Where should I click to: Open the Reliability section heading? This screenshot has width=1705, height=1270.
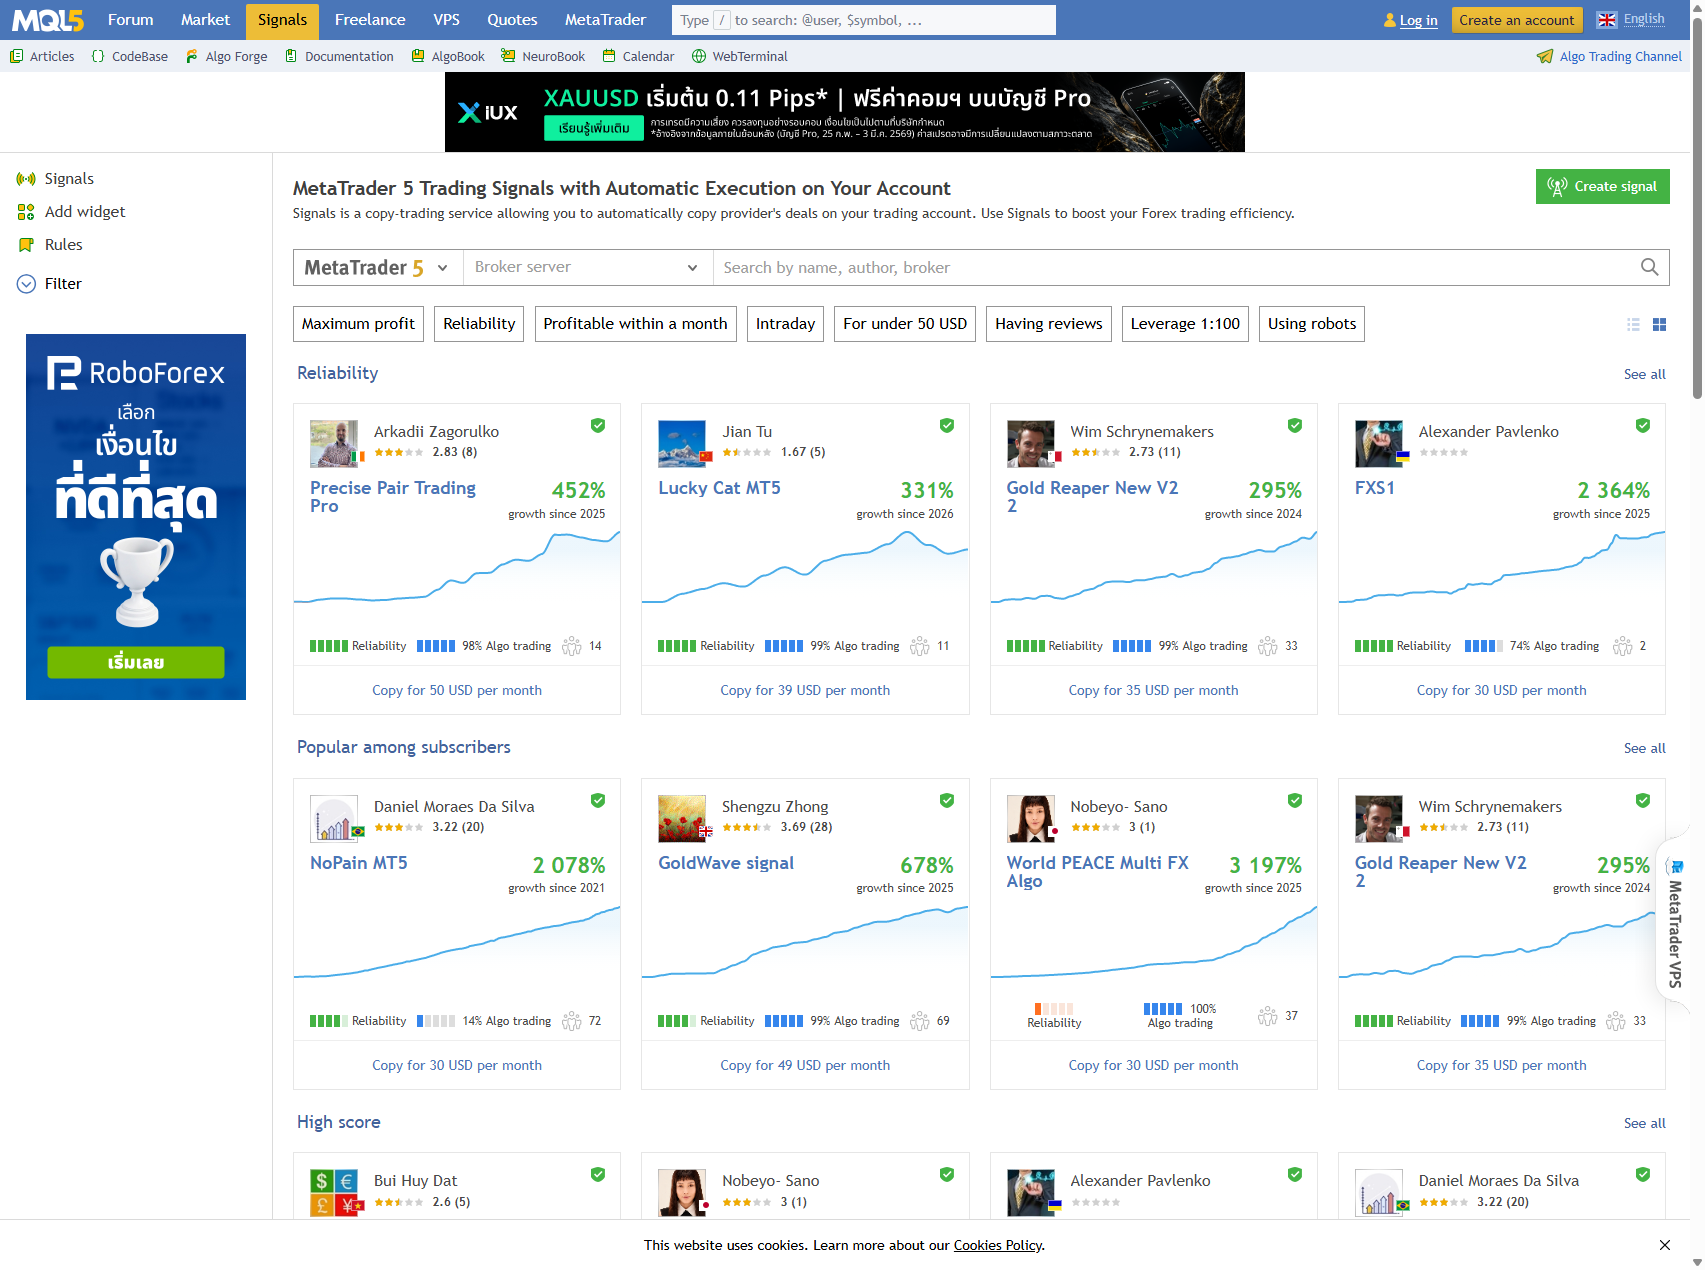(x=338, y=373)
